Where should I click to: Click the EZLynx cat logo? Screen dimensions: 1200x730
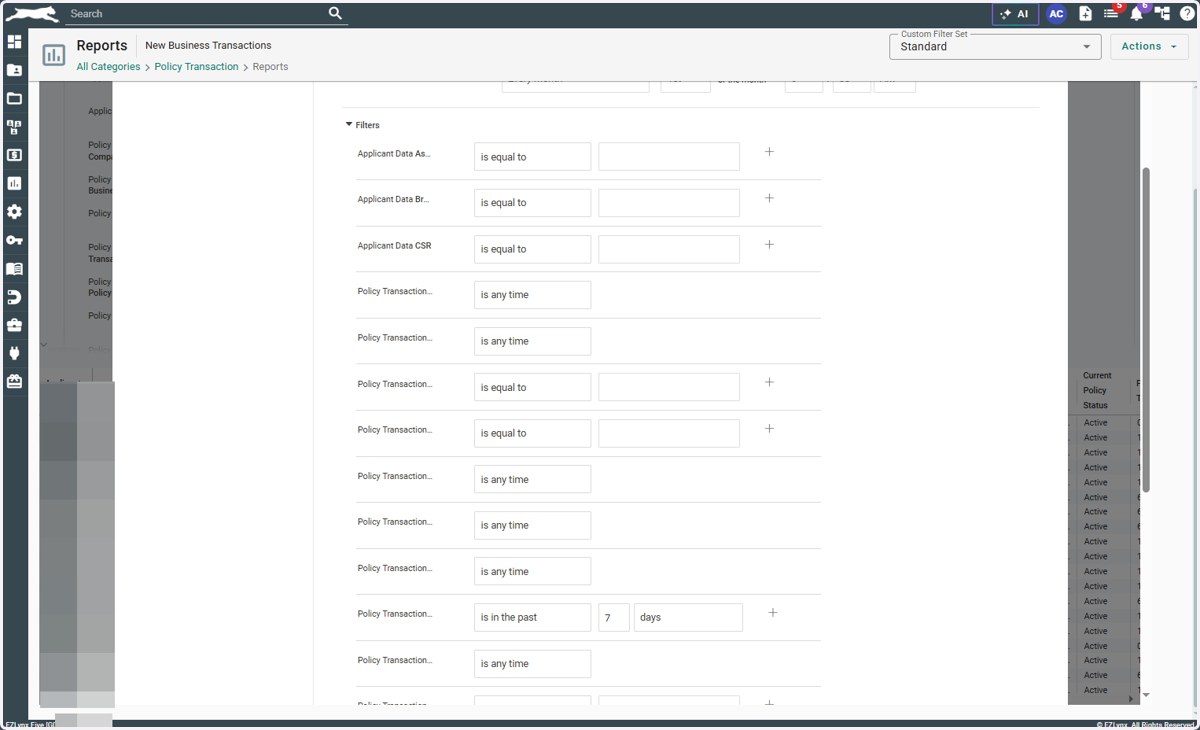[33, 13]
